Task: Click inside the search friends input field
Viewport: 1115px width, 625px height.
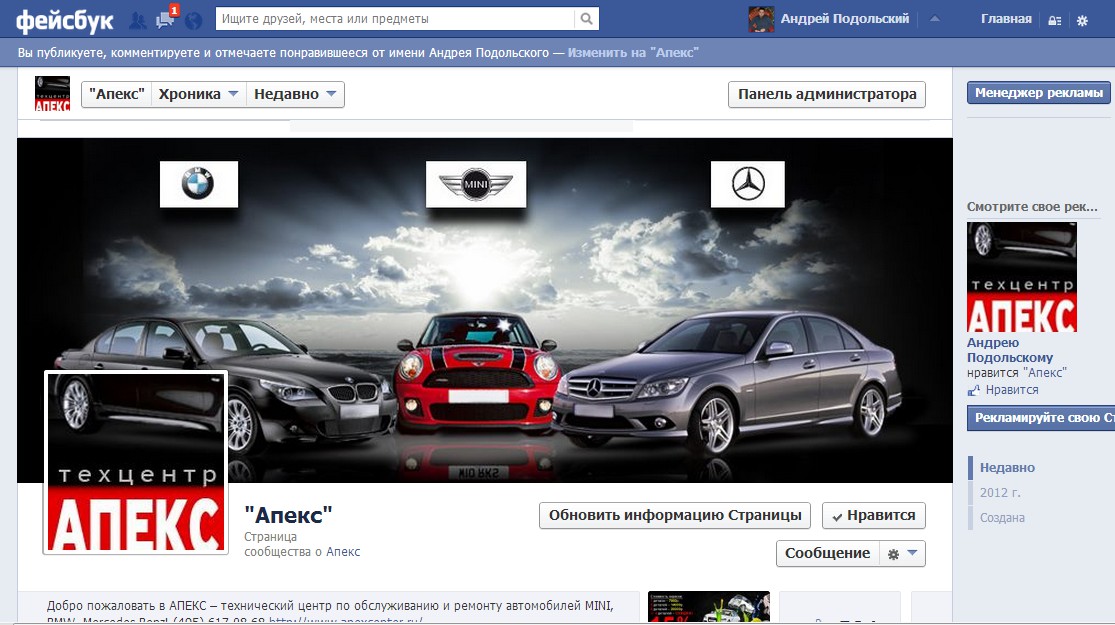Action: 395,19
